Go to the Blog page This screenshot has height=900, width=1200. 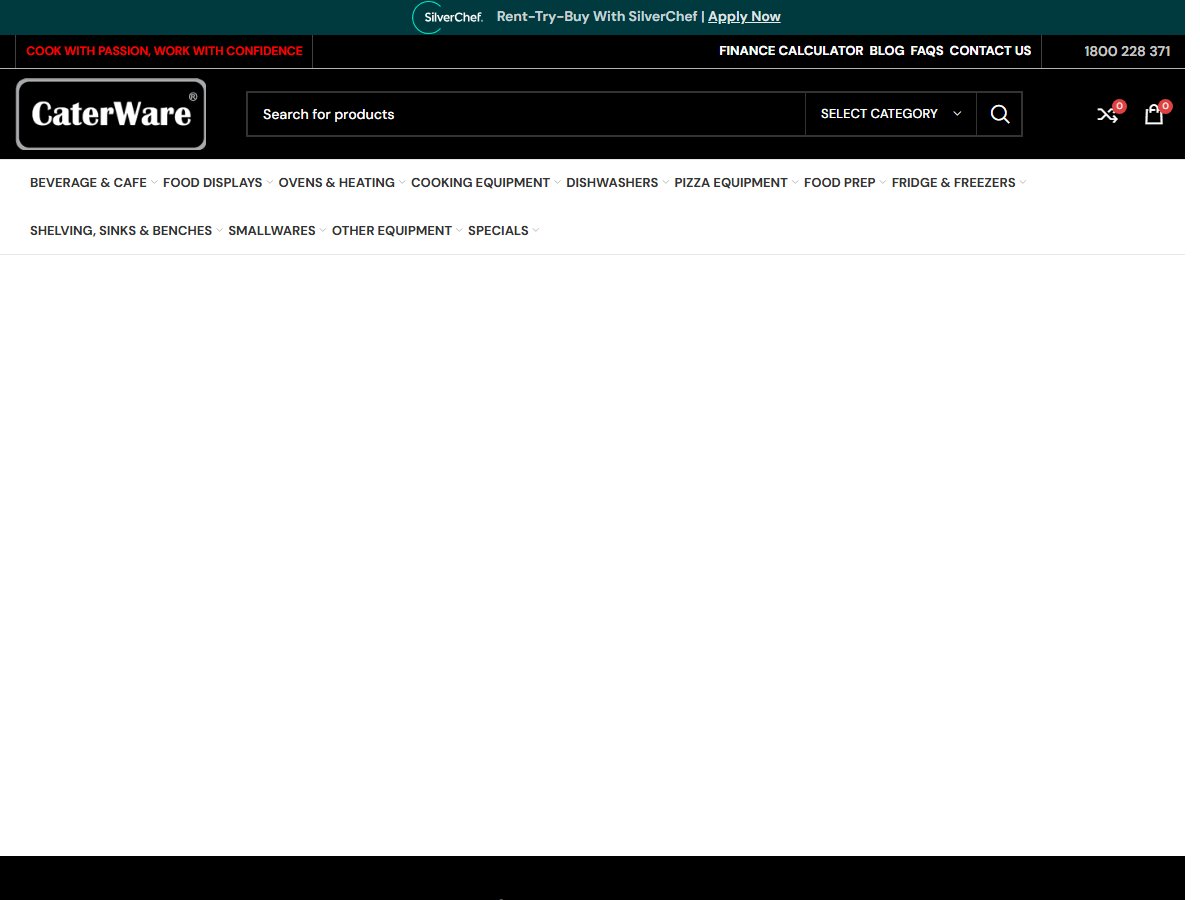887,51
